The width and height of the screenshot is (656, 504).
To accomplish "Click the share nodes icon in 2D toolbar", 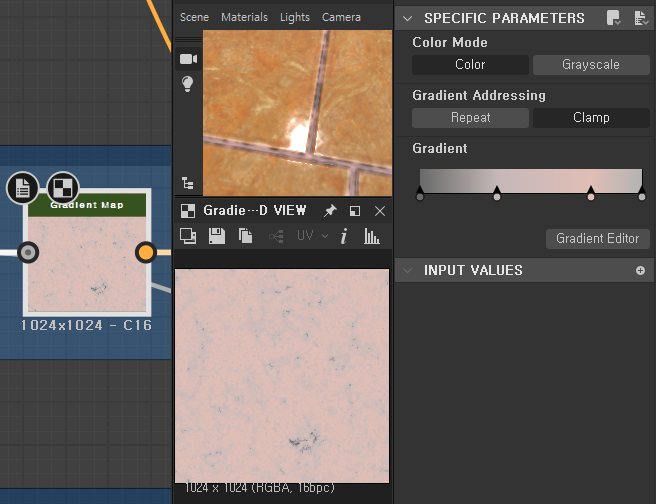I will point(276,236).
